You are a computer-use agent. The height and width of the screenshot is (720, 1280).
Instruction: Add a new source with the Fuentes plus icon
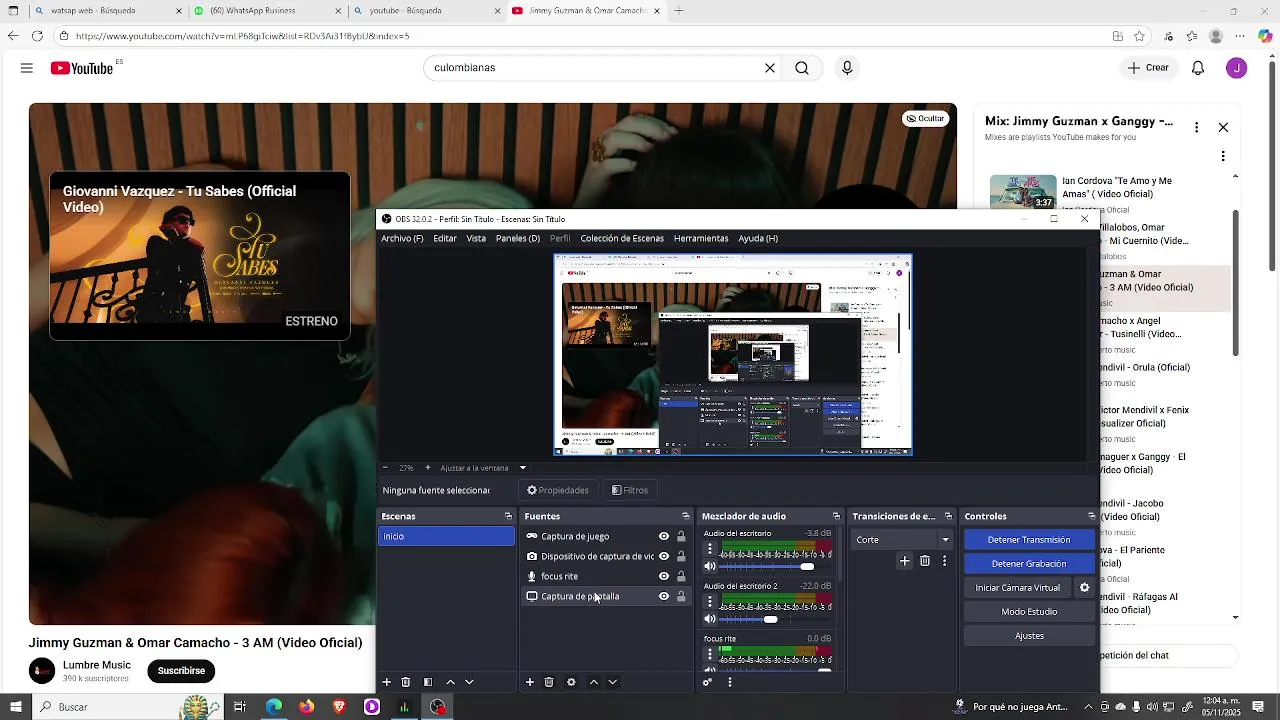(530, 682)
